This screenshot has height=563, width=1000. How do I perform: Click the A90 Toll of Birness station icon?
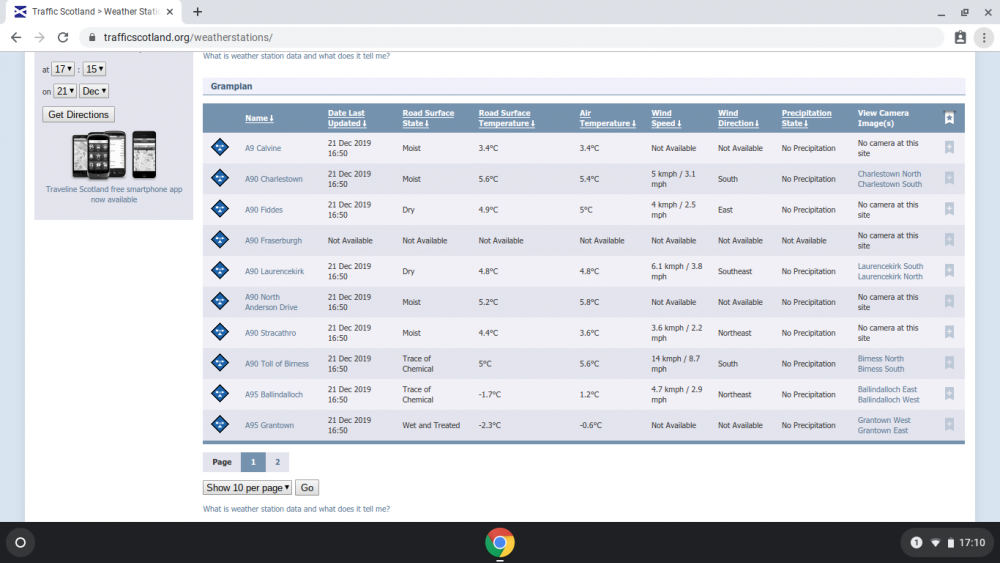[x=220, y=363]
